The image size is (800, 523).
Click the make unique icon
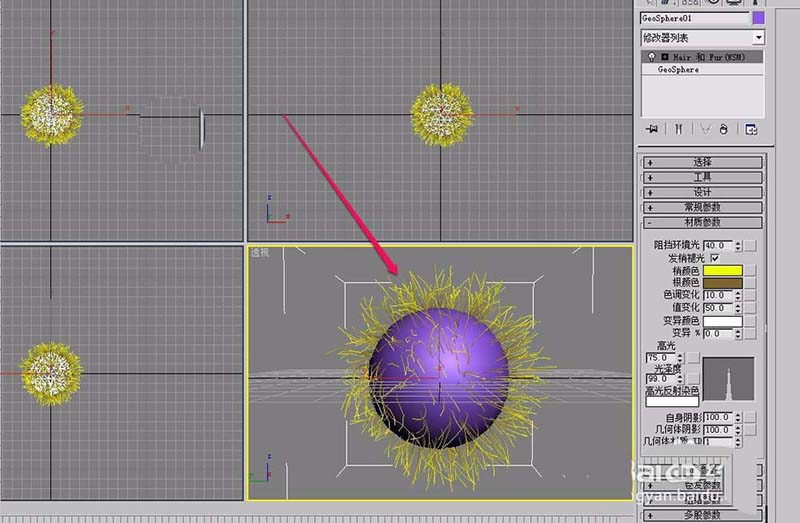coord(706,129)
